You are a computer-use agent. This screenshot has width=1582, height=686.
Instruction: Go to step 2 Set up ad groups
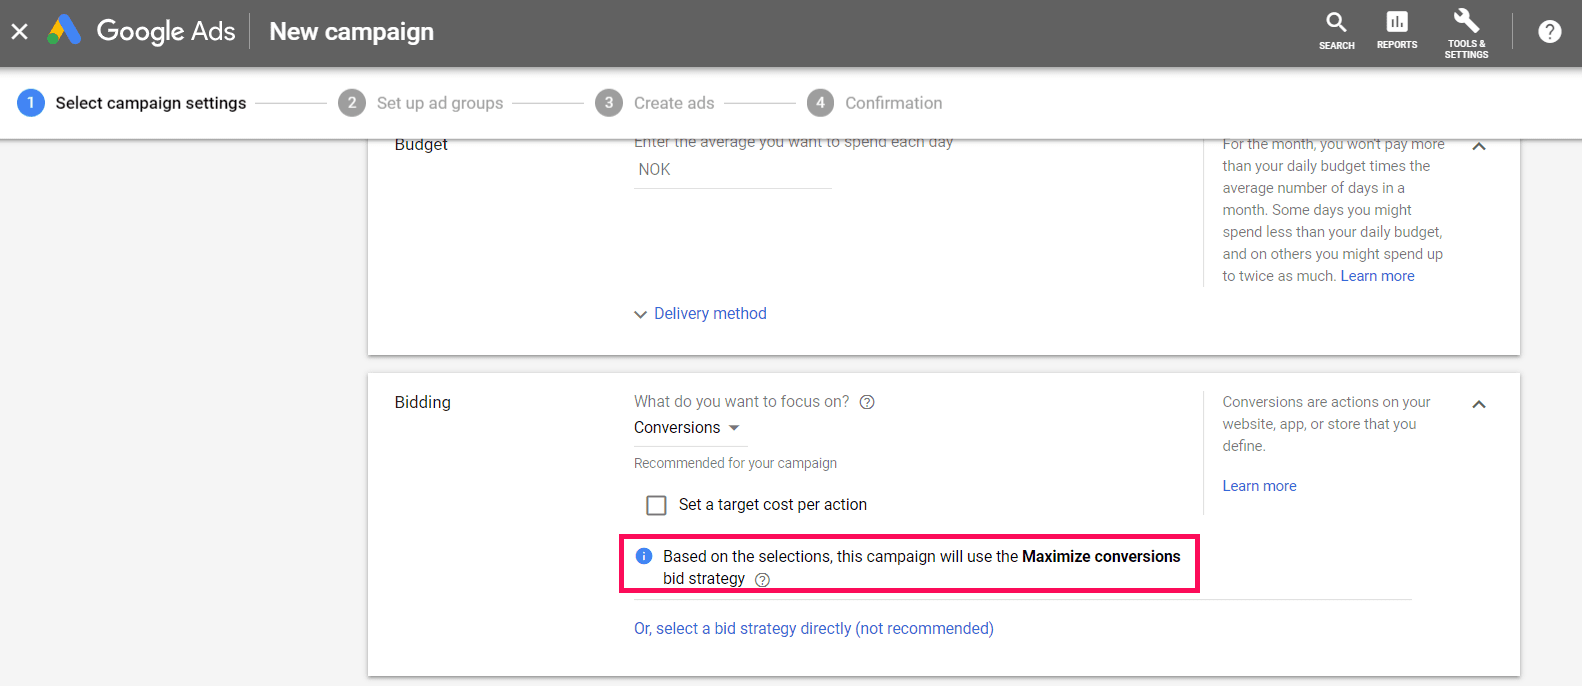pos(421,103)
